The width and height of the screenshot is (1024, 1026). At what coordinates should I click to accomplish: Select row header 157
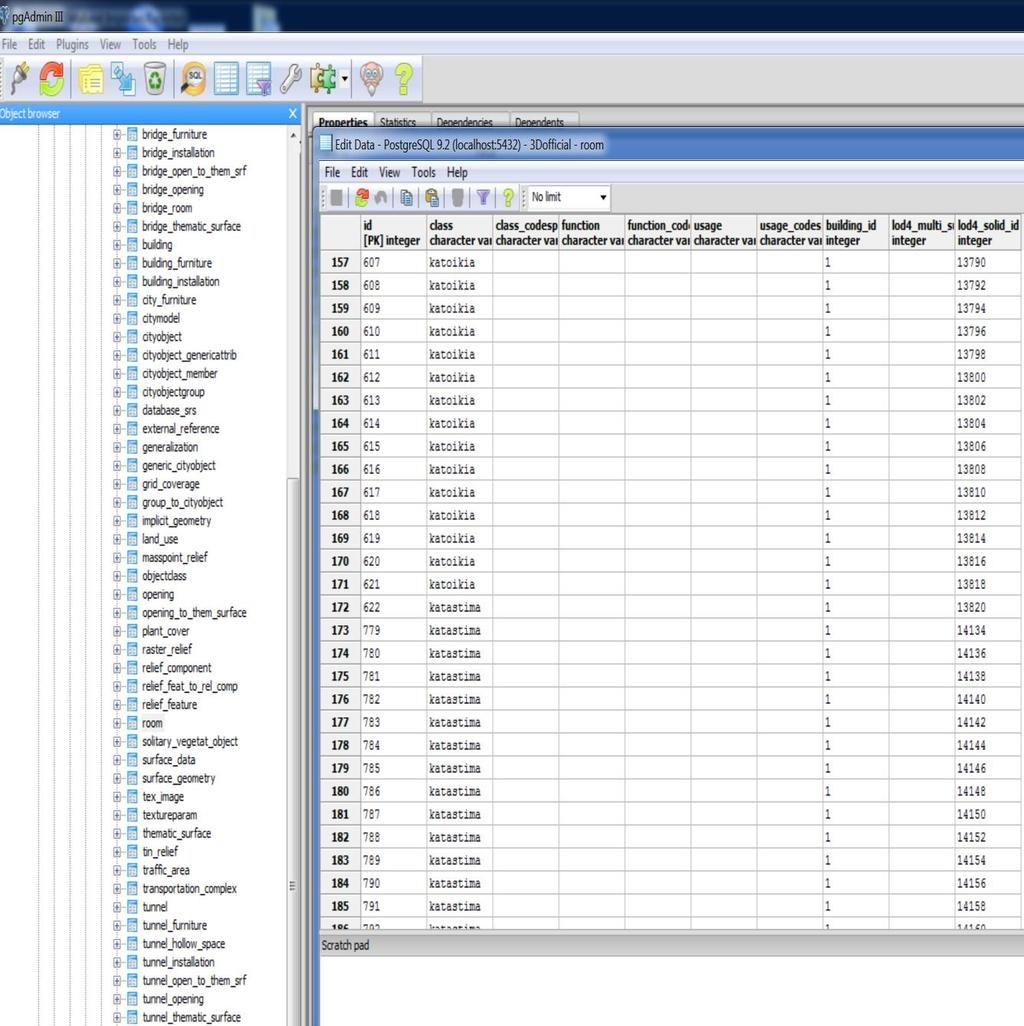tap(340, 262)
